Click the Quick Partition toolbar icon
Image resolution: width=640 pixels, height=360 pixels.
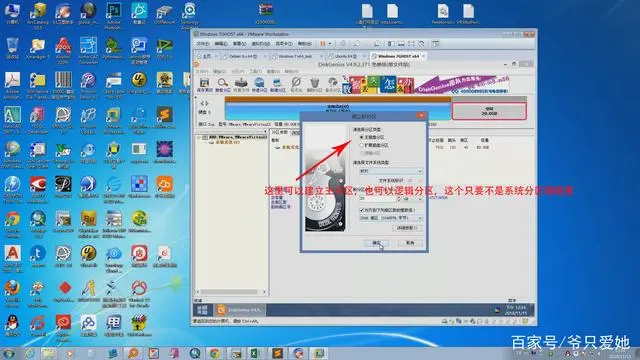(259, 85)
